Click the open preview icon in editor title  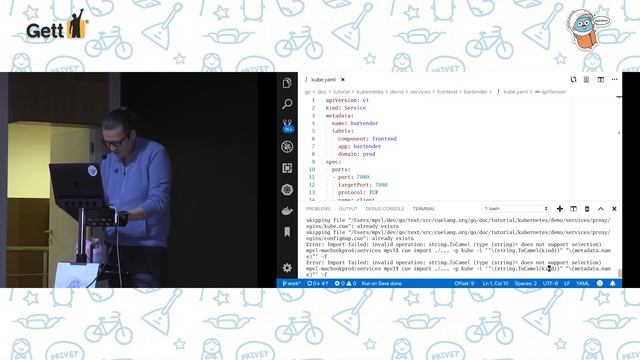click(587, 80)
